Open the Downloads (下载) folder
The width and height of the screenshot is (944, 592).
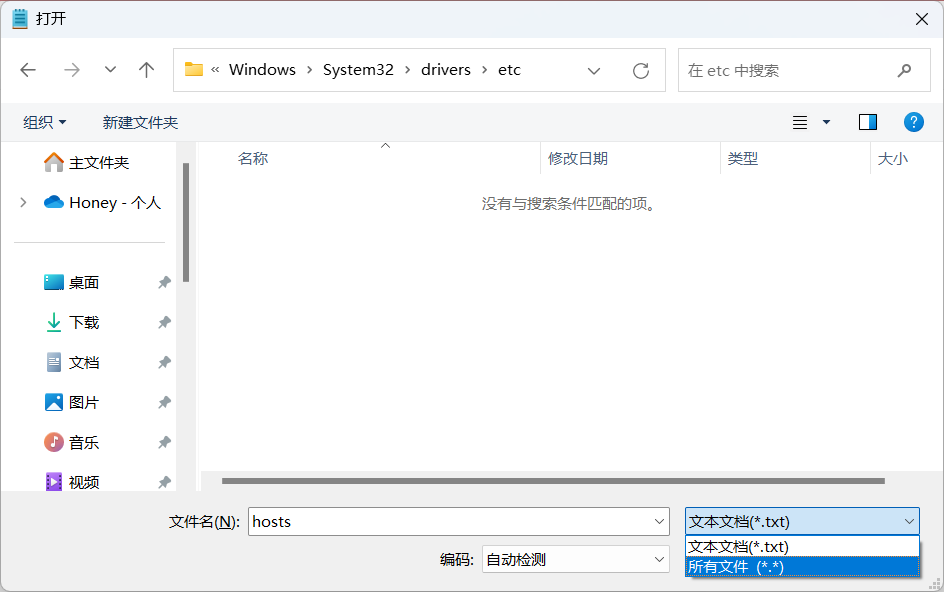(x=84, y=323)
